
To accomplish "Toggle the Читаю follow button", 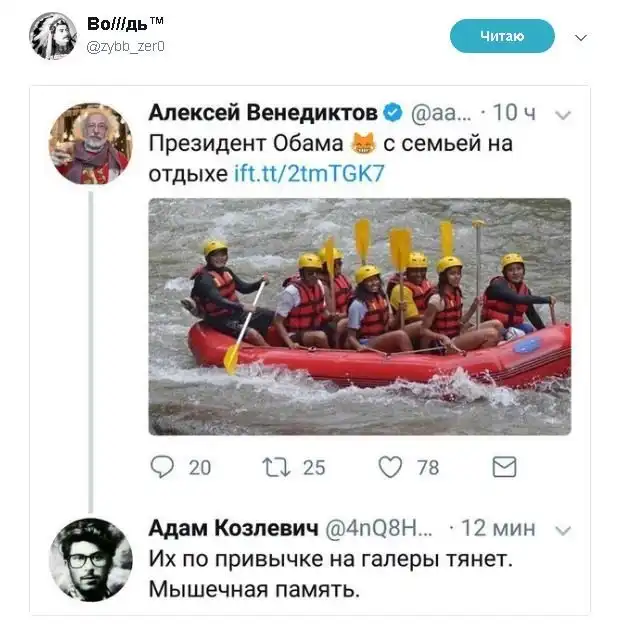I will click(x=502, y=36).
